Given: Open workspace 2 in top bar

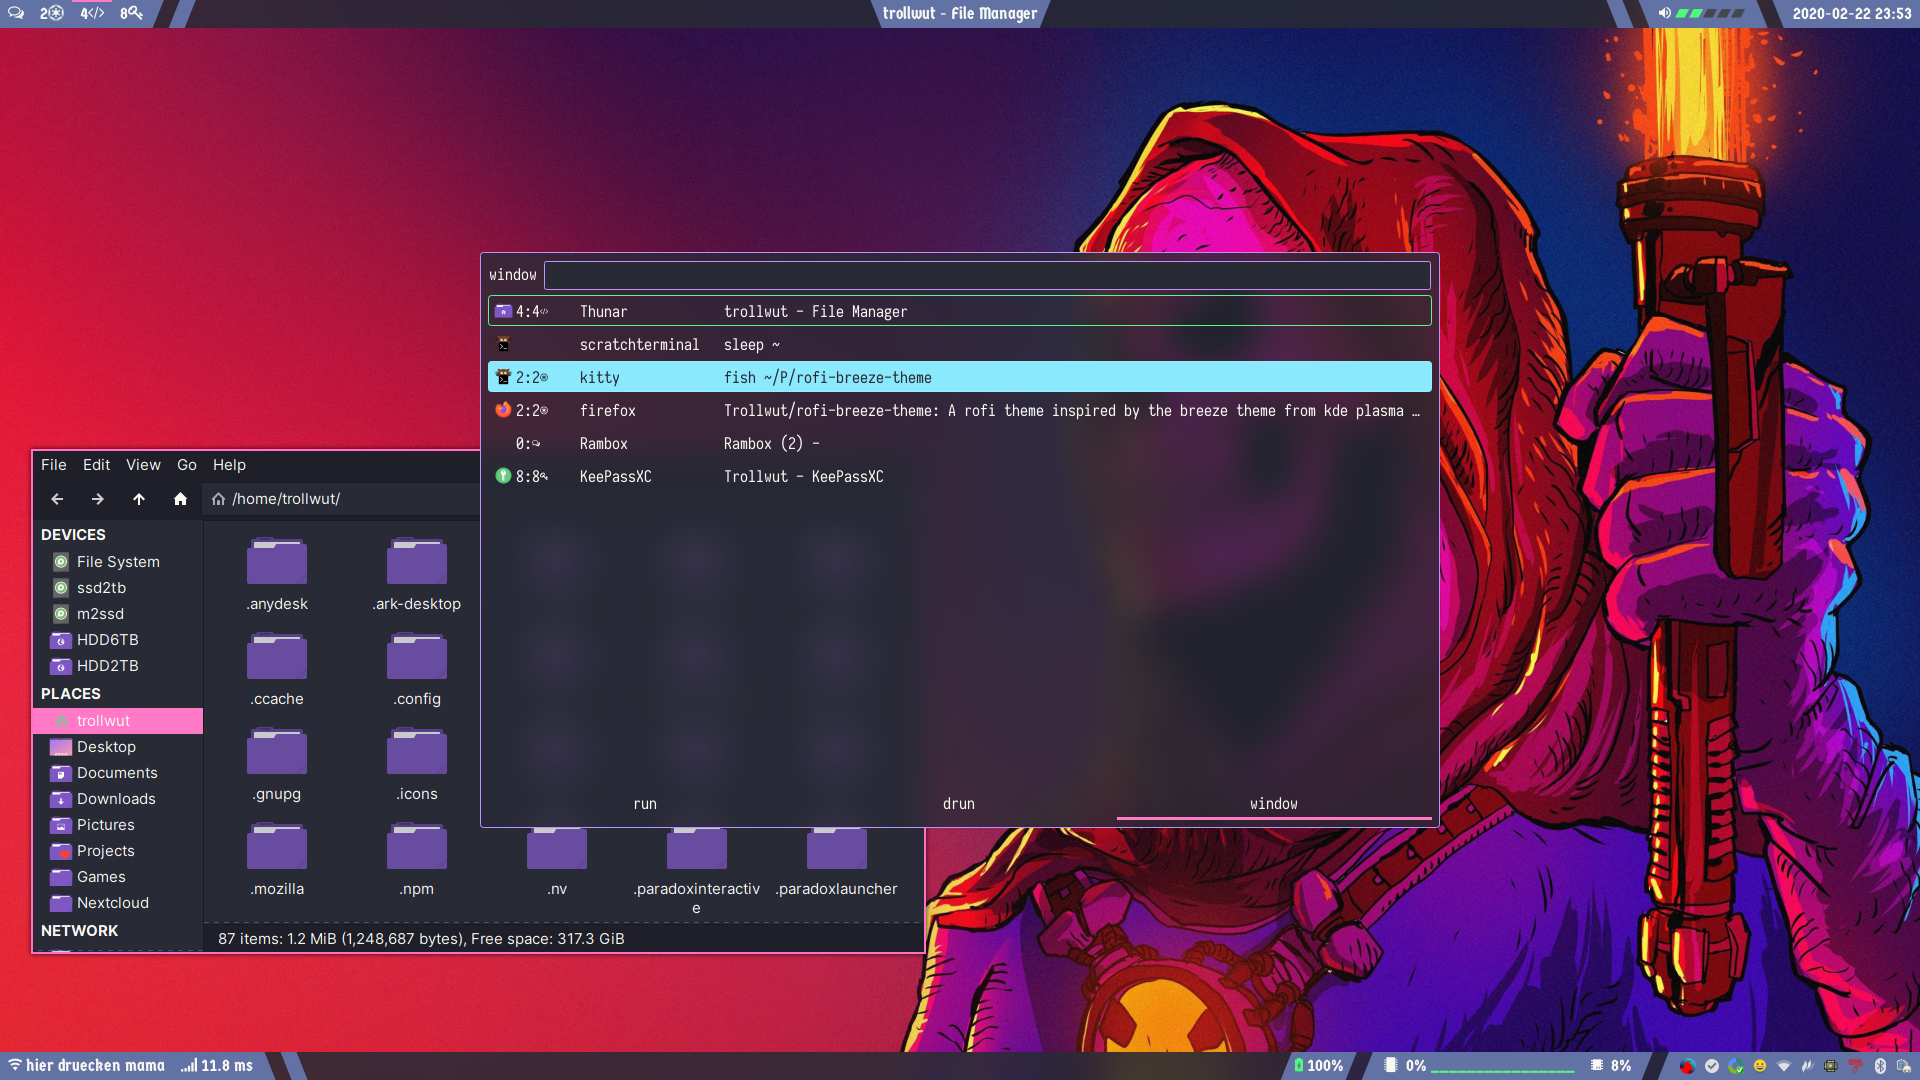Looking at the screenshot, I should click(x=51, y=13).
